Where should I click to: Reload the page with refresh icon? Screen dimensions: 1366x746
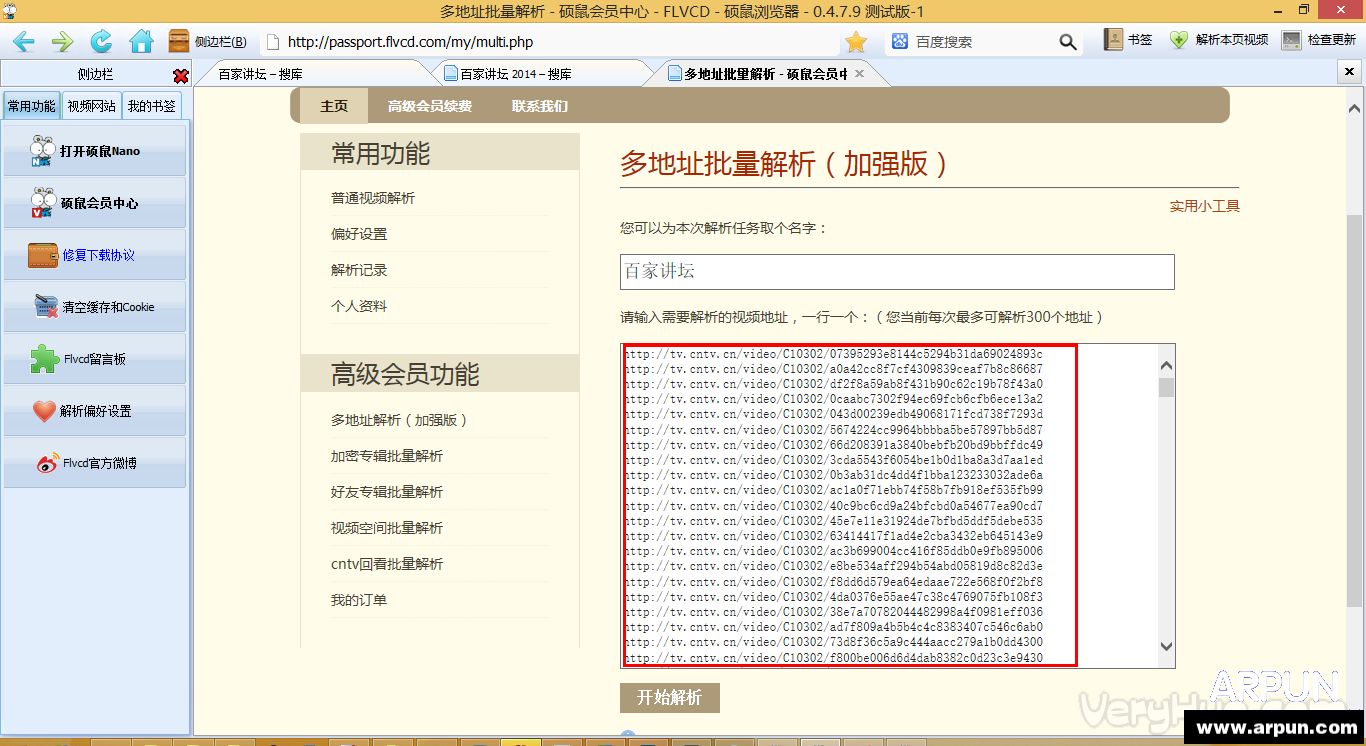point(101,42)
